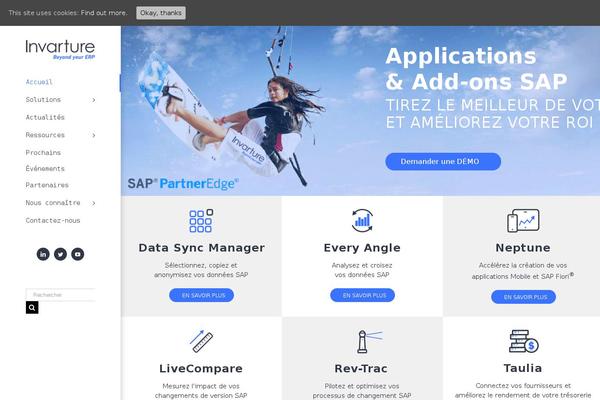
Task: Click the SAP PartnerEdge logo
Action: click(183, 184)
